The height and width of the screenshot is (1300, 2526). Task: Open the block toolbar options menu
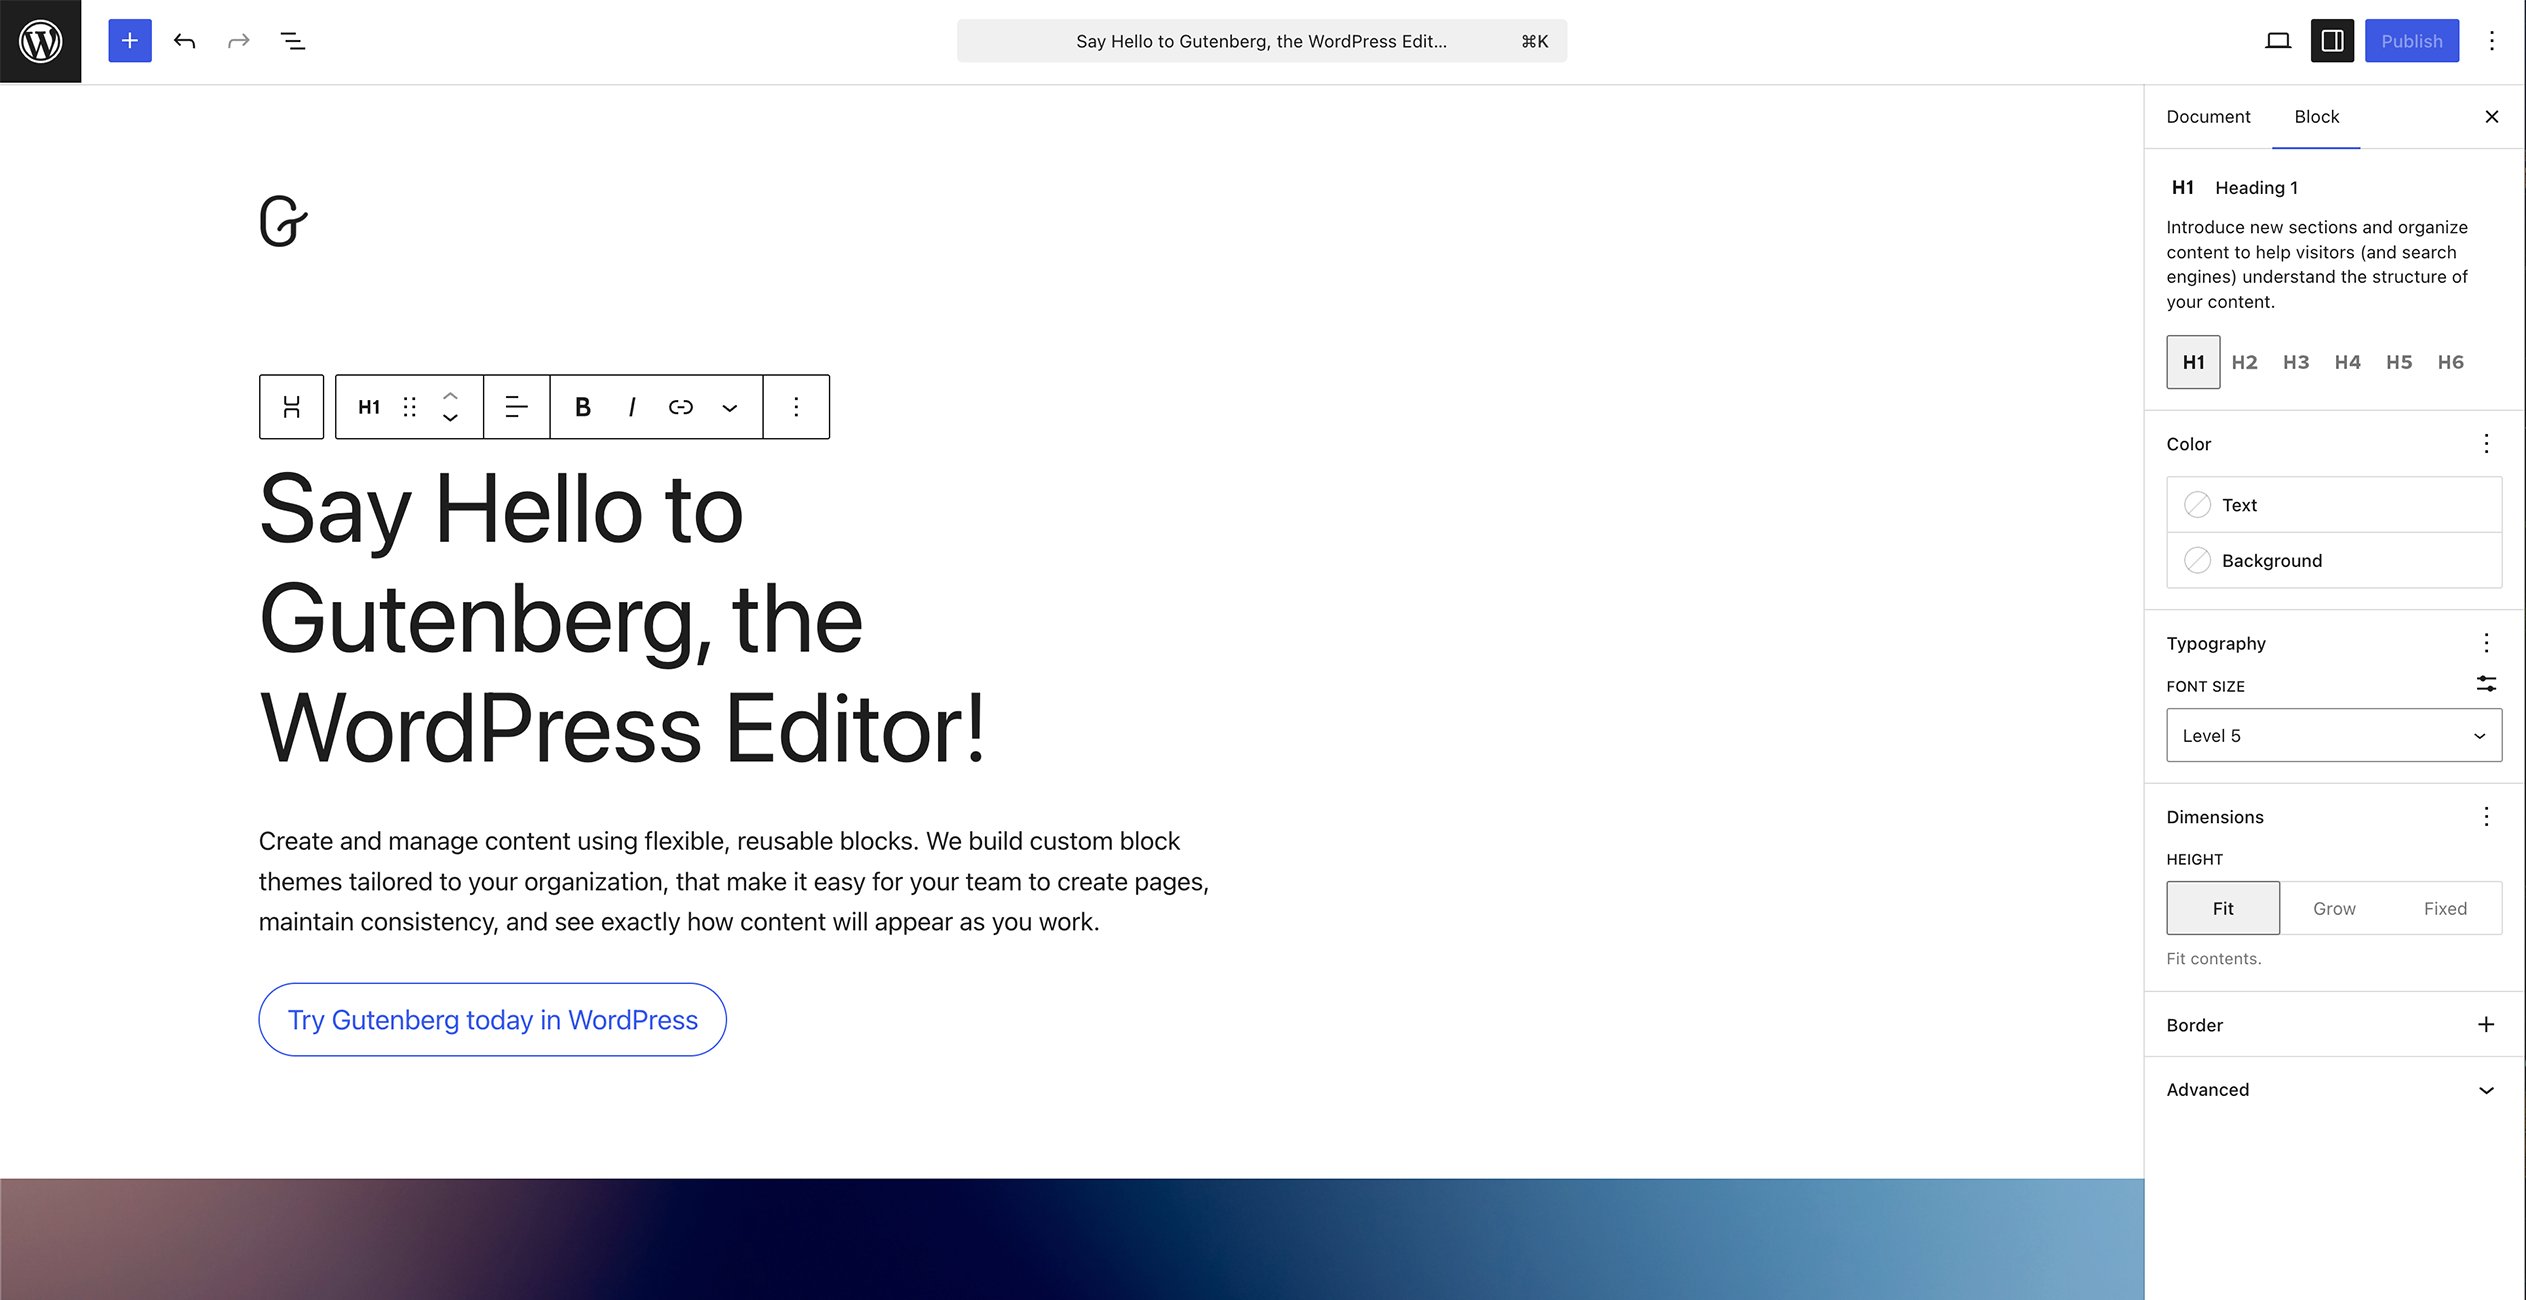click(x=796, y=407)
